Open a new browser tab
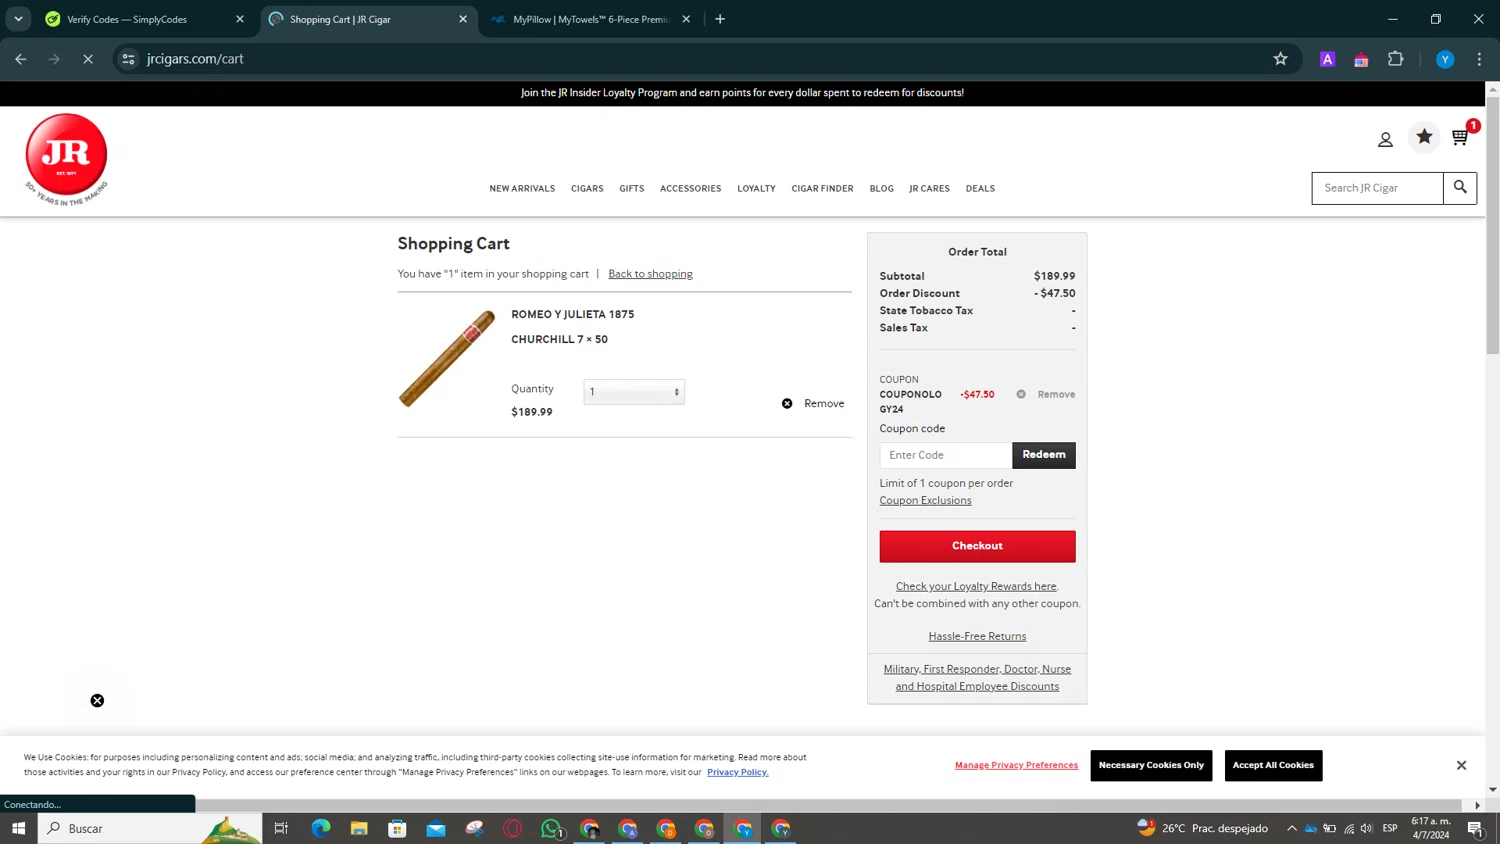The width and height of the screenshot is (1500, 844). 720,19
